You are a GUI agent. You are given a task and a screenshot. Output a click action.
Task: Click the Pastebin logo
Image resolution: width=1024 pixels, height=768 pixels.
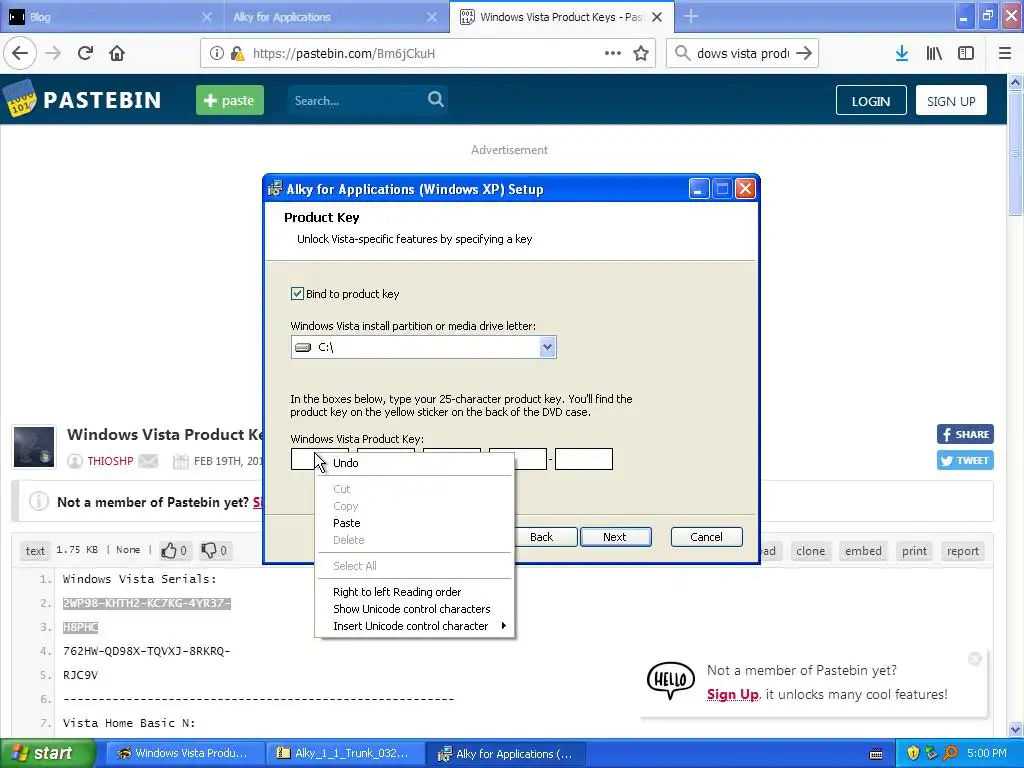click(x=82, y=99)
